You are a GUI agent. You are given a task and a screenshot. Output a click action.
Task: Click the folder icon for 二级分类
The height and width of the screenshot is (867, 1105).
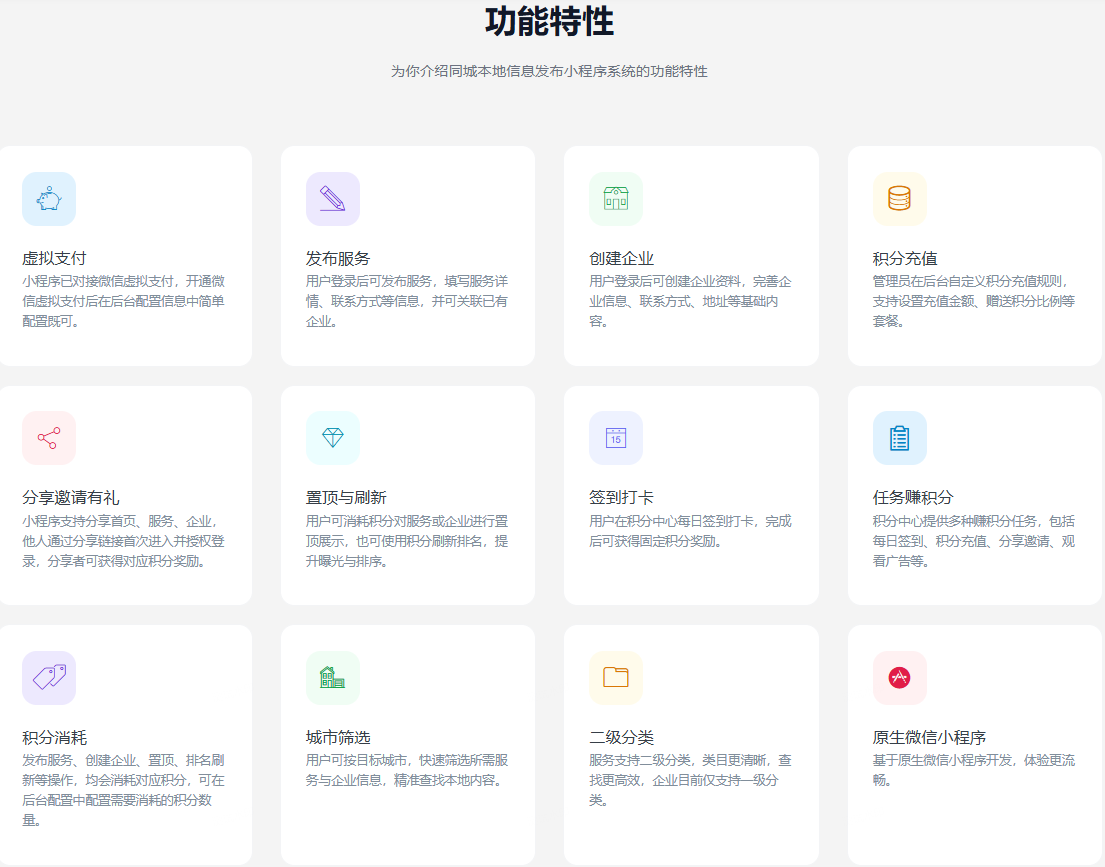616,677
